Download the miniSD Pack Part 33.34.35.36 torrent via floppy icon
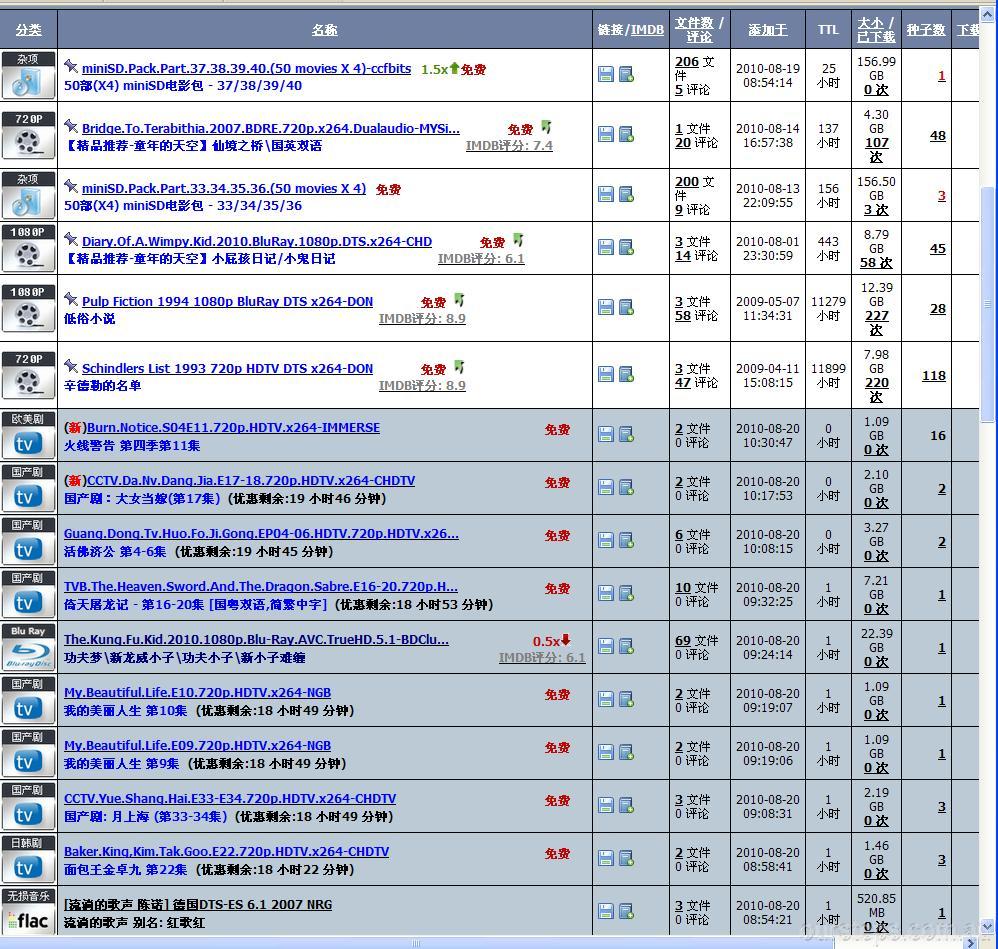This screenshot has height=949, width=998. click(x=606, y=194)
